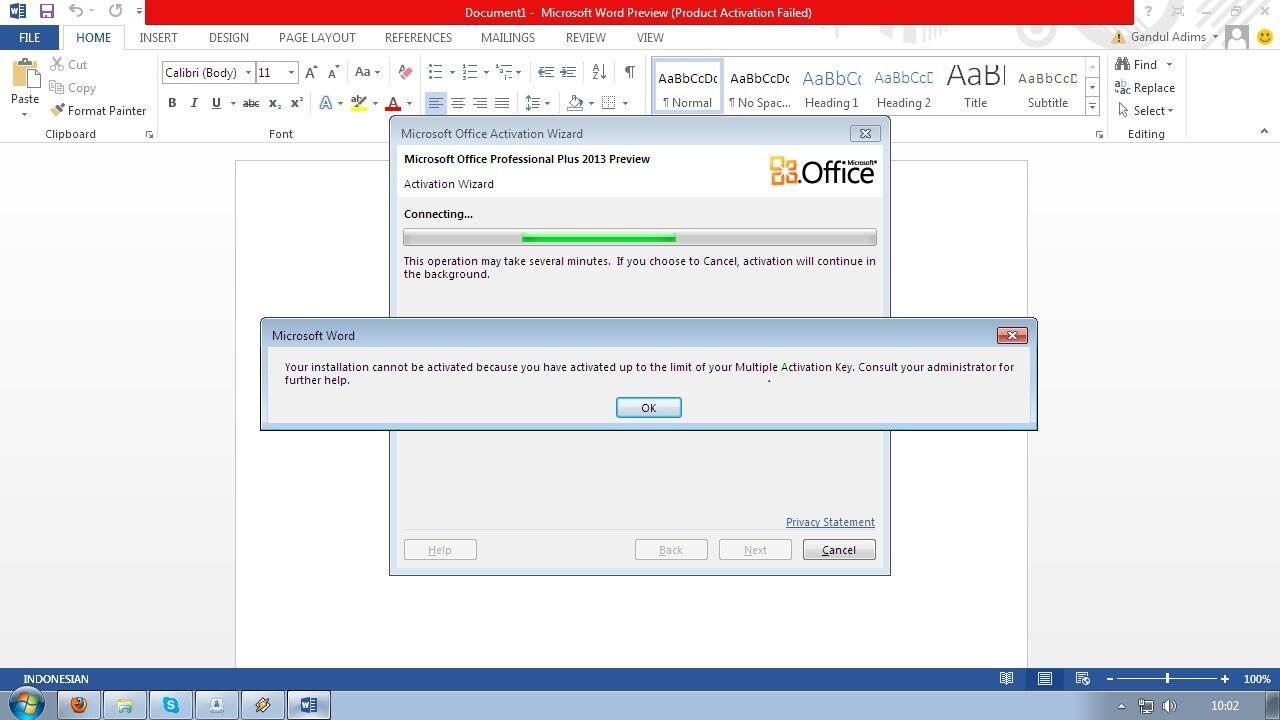Open the Line Spacing dropdown
The width and height of the screenshot is (1280, 720).
coord(538,103)
